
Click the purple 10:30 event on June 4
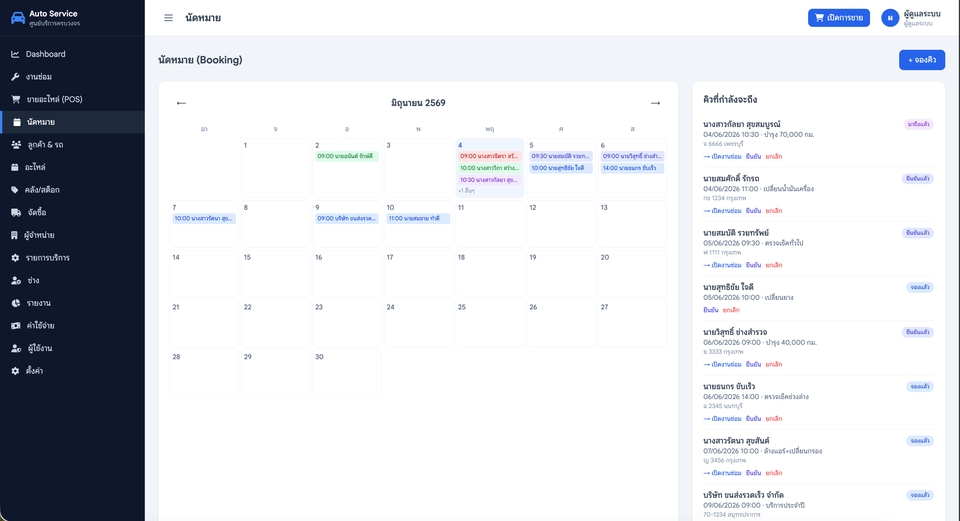(x=489, y=180)
